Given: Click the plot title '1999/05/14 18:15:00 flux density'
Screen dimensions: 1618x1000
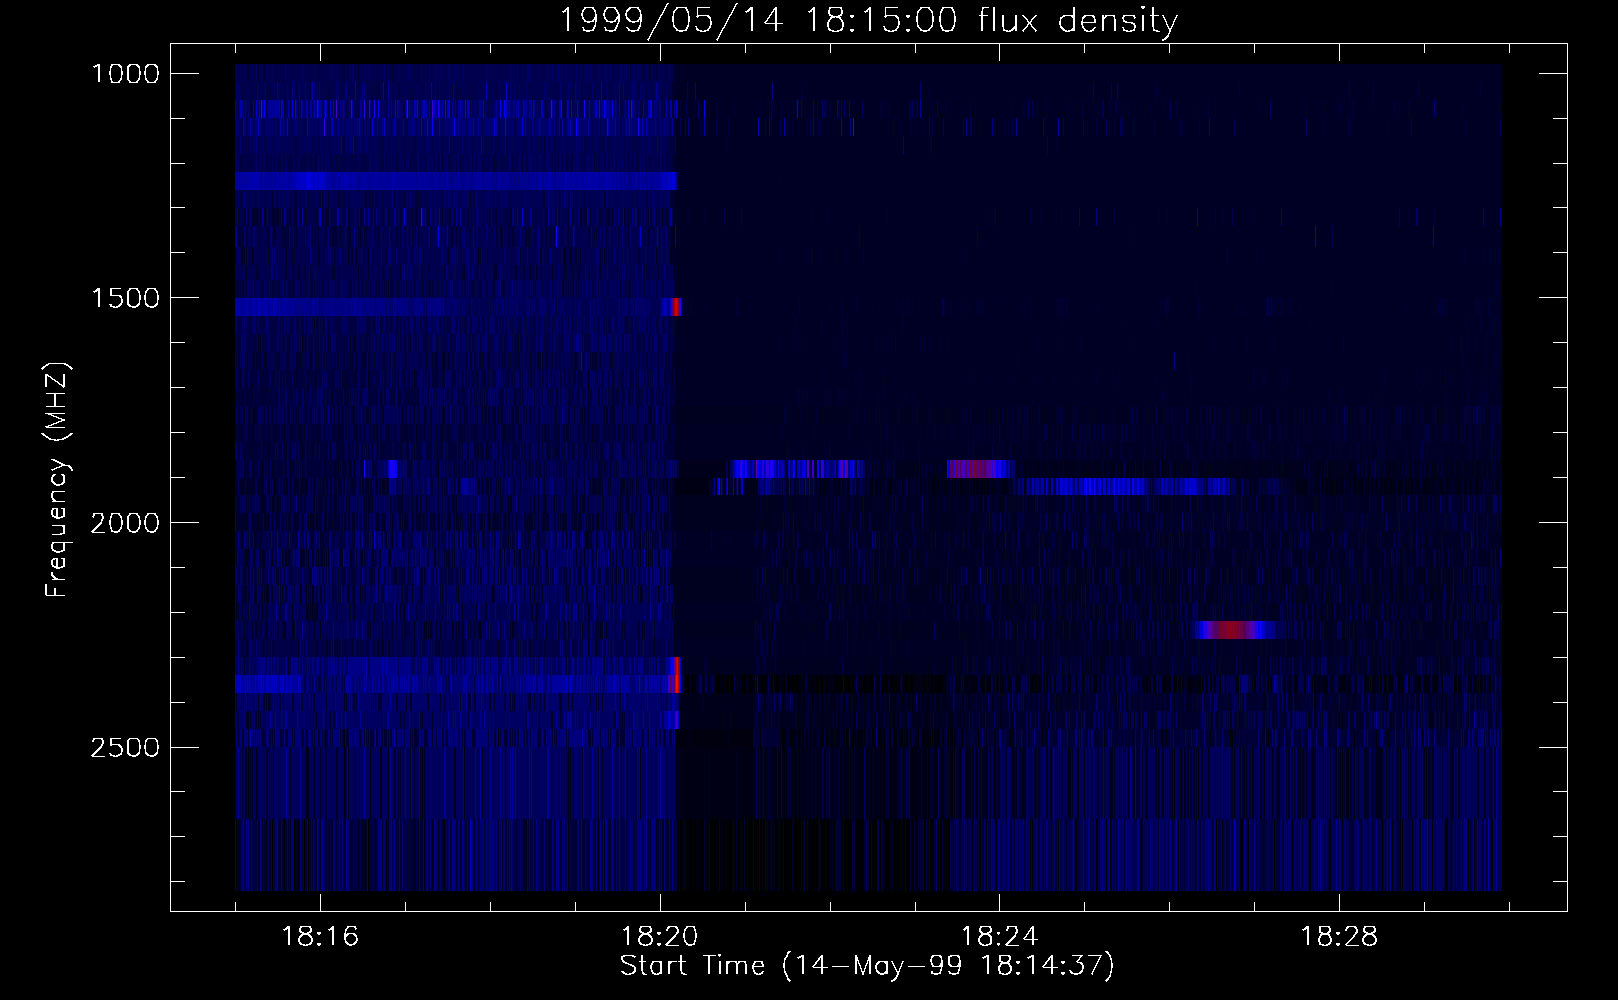Looking at the screenshot, I should [x=867, y=20].
